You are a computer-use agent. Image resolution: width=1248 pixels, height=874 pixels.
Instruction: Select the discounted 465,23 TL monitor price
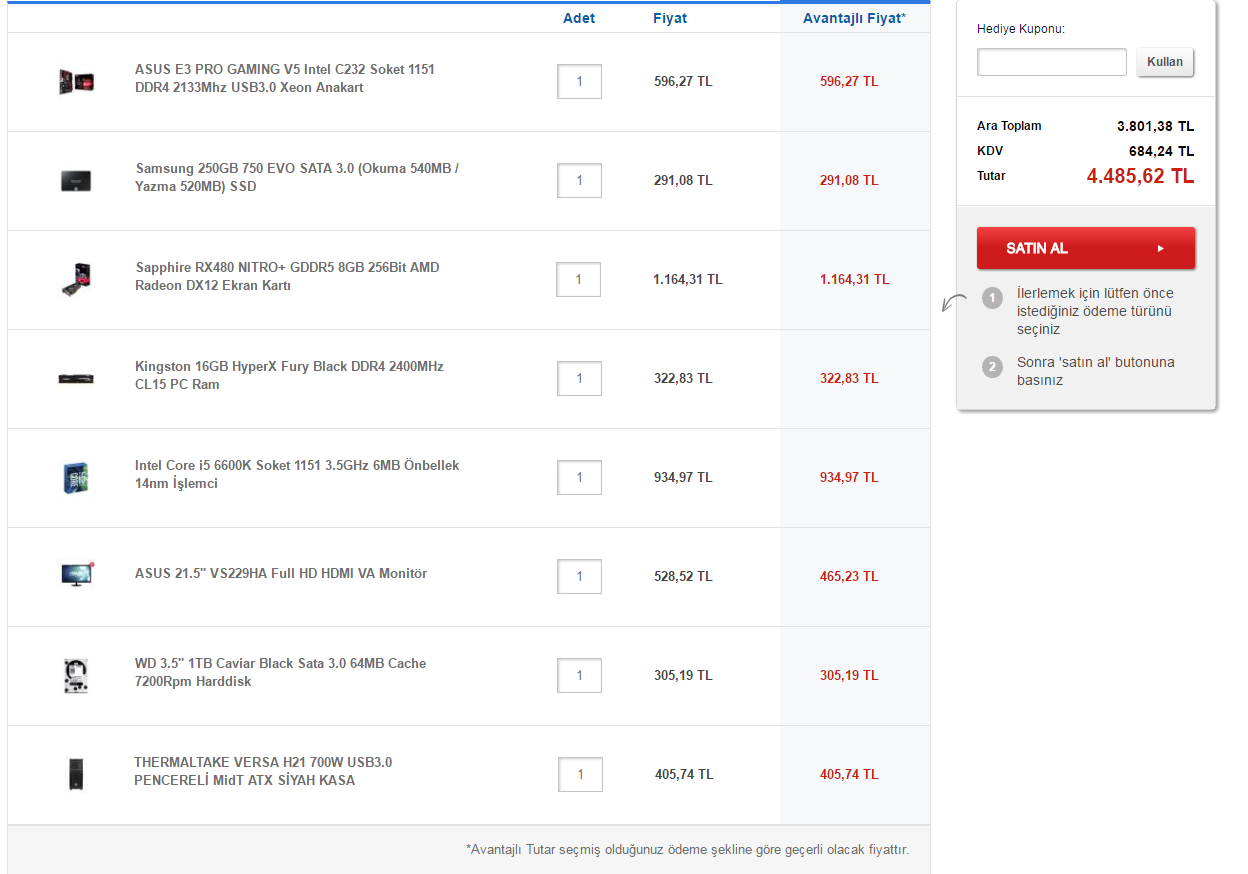849,576
